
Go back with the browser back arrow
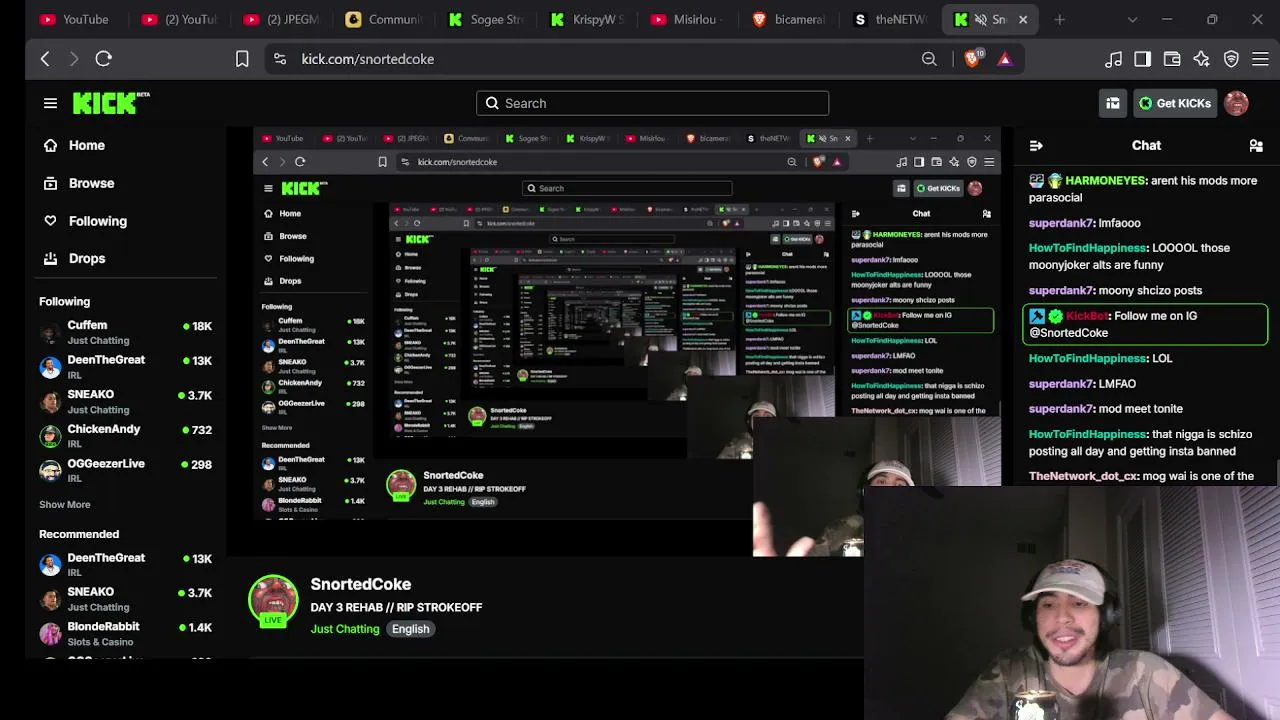click(x=45, y=59)
